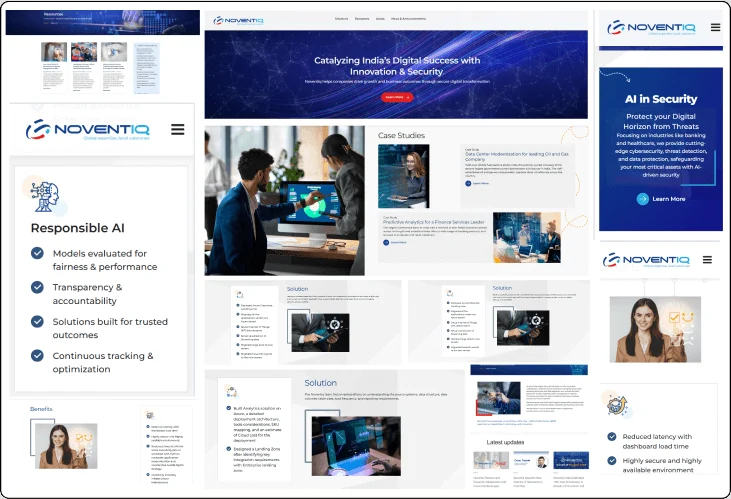Click the robot head icon above the Responsible AI heading
Image resolution: width=731 pixels, height=499 pixels.
[x=45, y=196]
